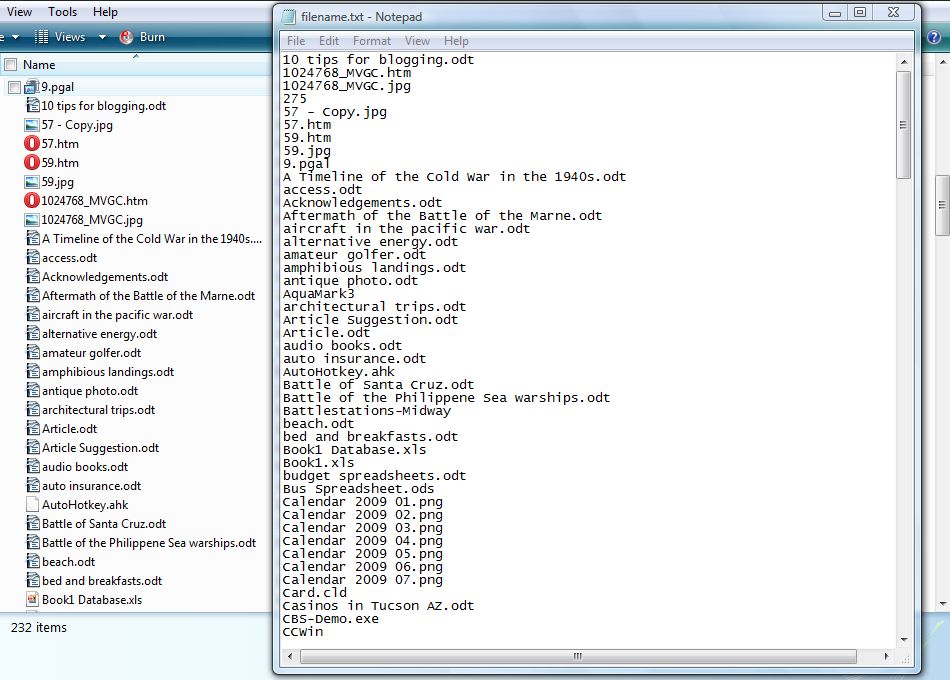Tick the checkbox next to 9.pgal
This screenshot has width=950, height=680.
14,86
